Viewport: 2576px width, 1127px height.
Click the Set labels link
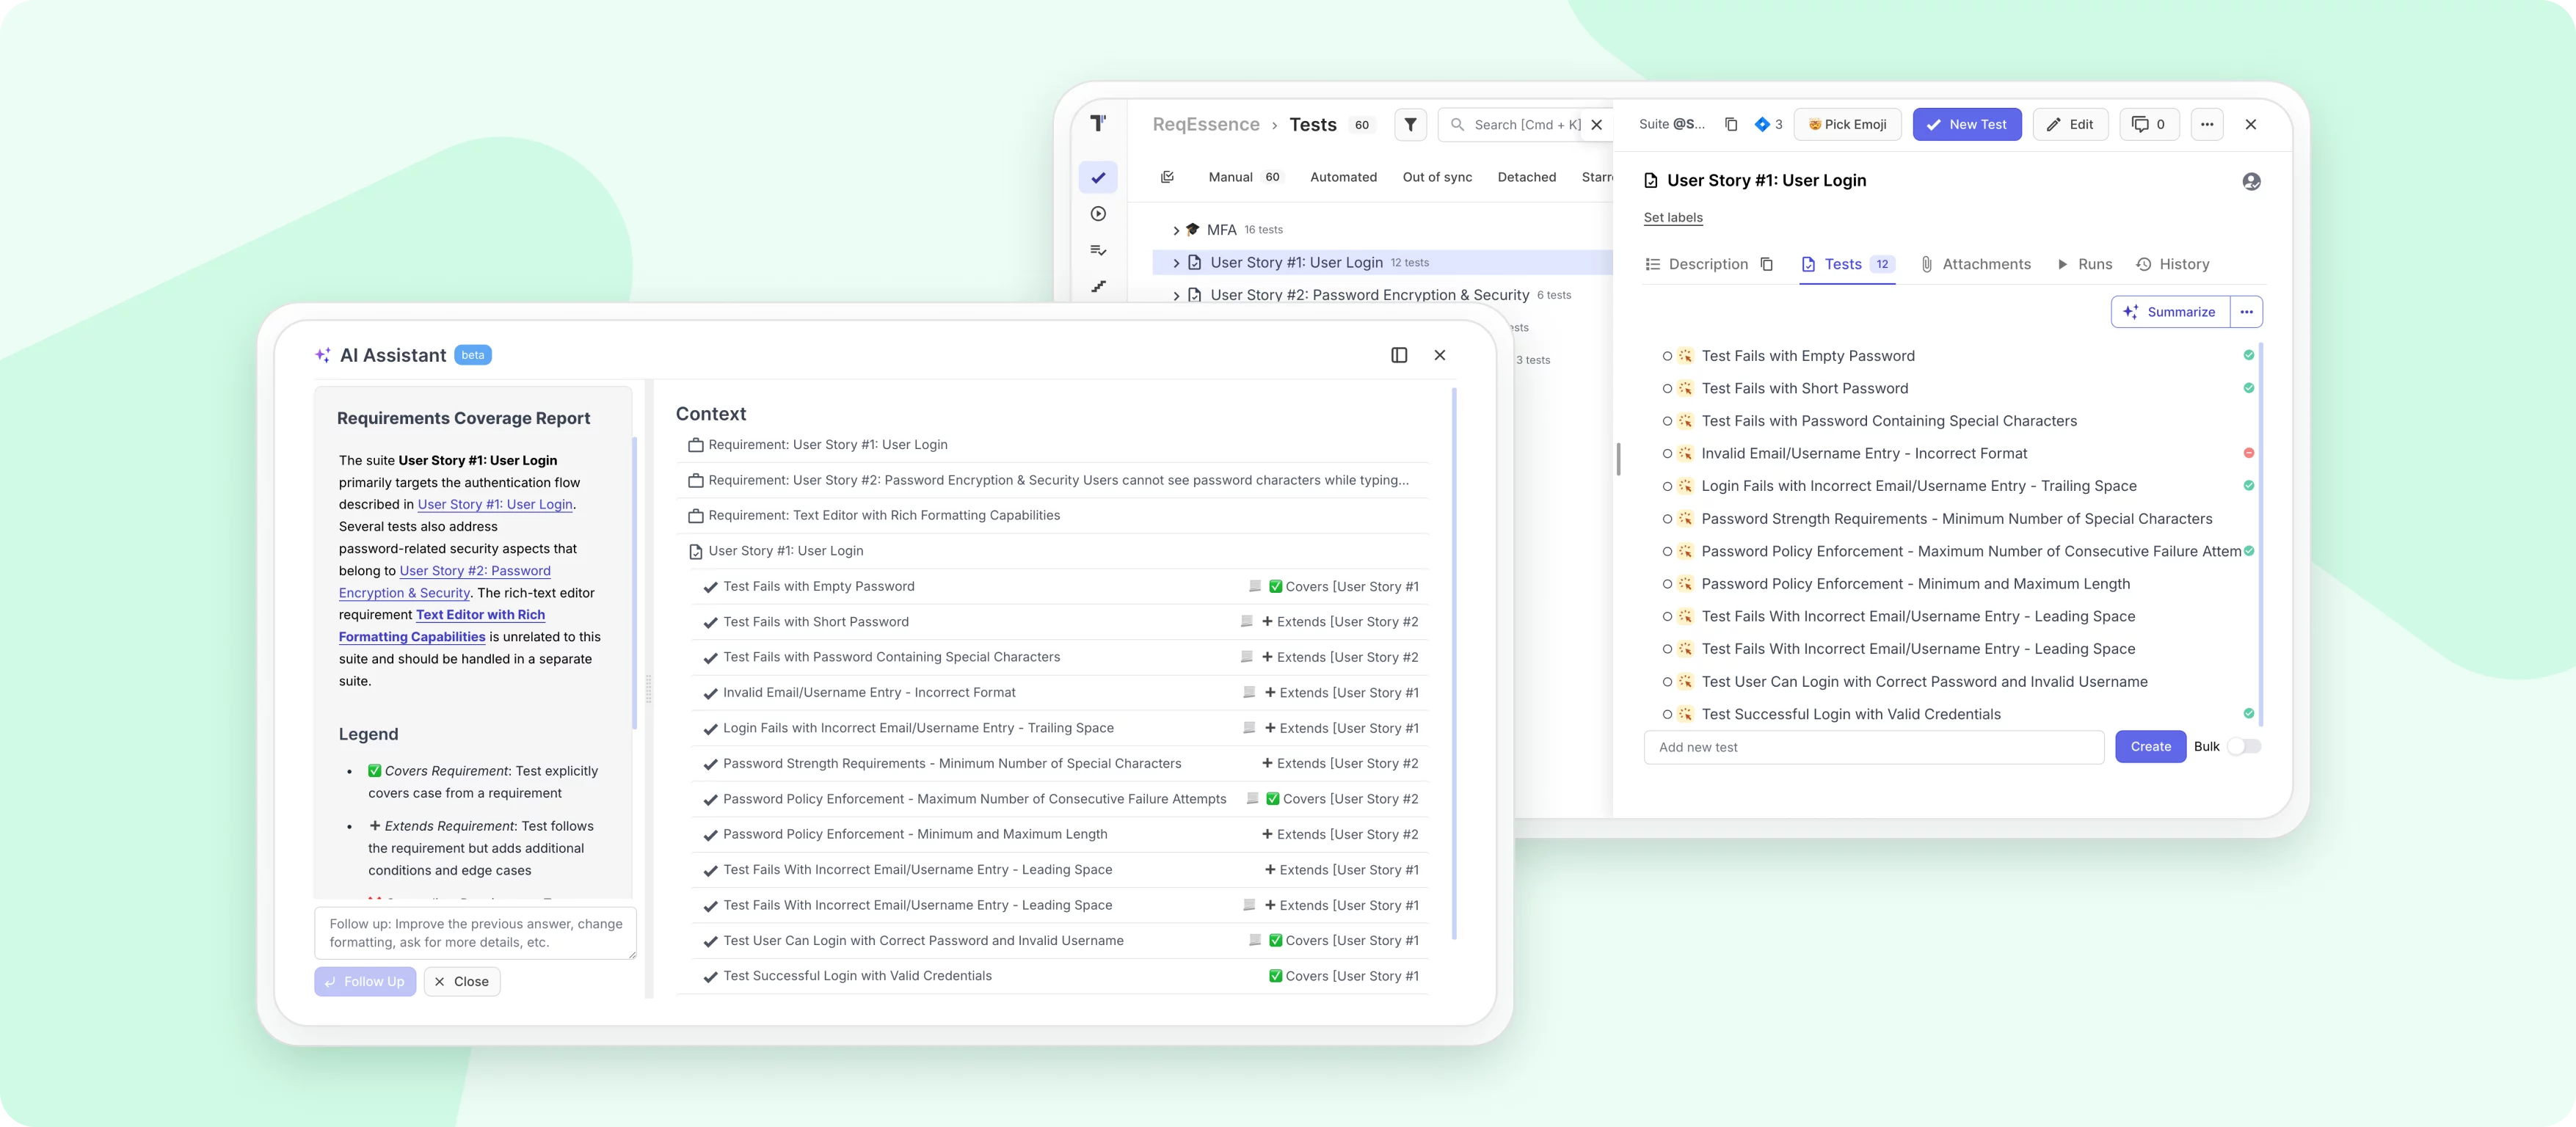click(x=1673, y=217)
